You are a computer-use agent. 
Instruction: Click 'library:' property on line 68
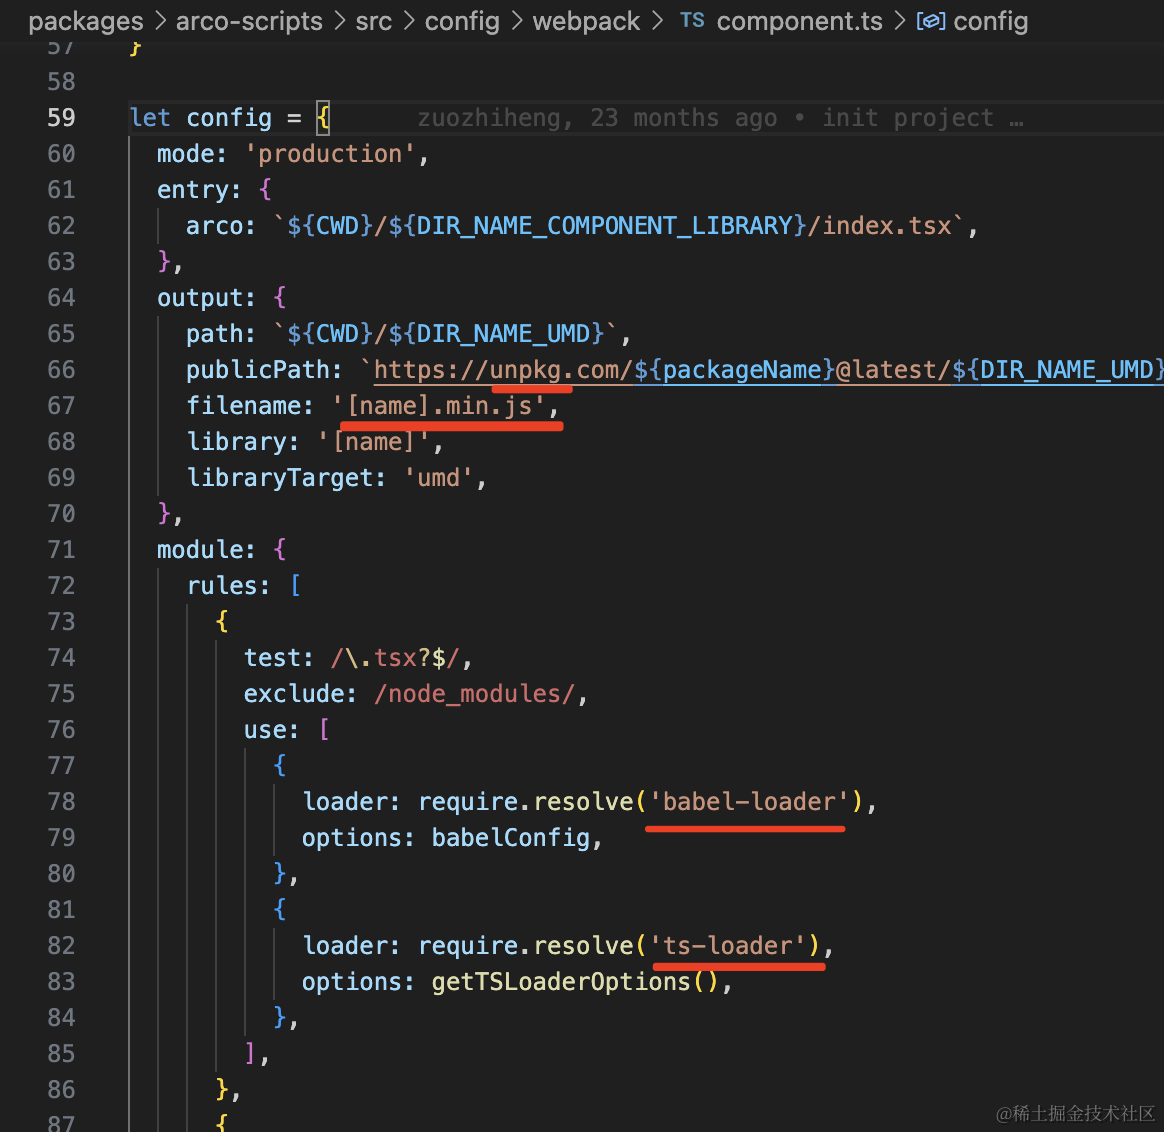click(x=243, y=442)
